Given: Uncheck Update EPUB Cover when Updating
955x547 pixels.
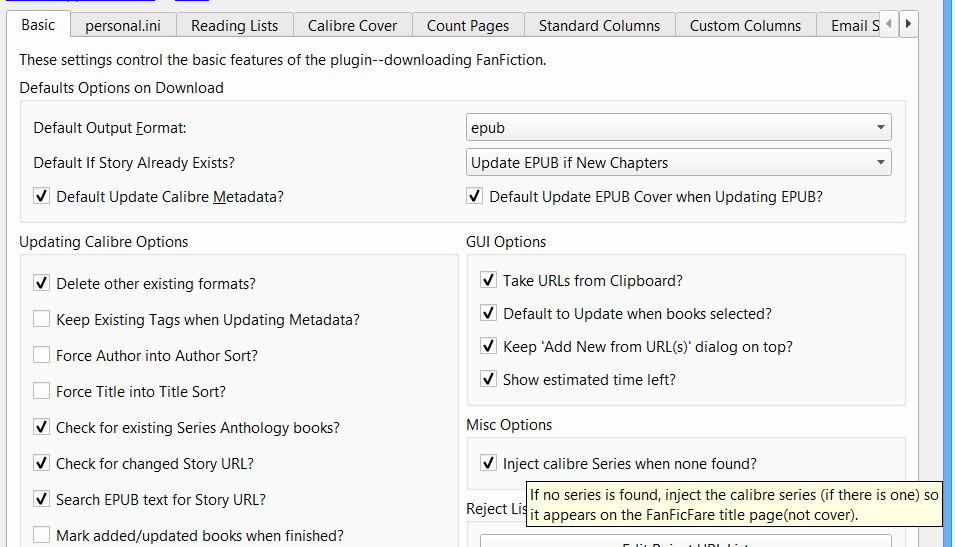Looking at the screenshot, I should click(x=475, y=197).
